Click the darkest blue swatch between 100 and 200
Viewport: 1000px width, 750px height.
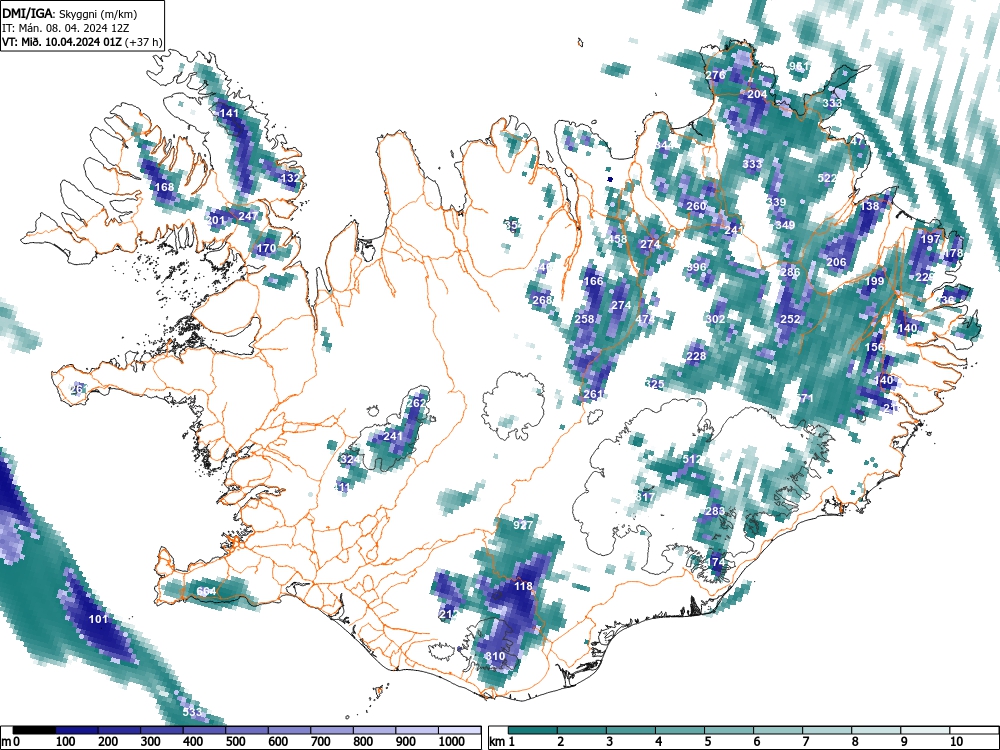tap(77, 730)
